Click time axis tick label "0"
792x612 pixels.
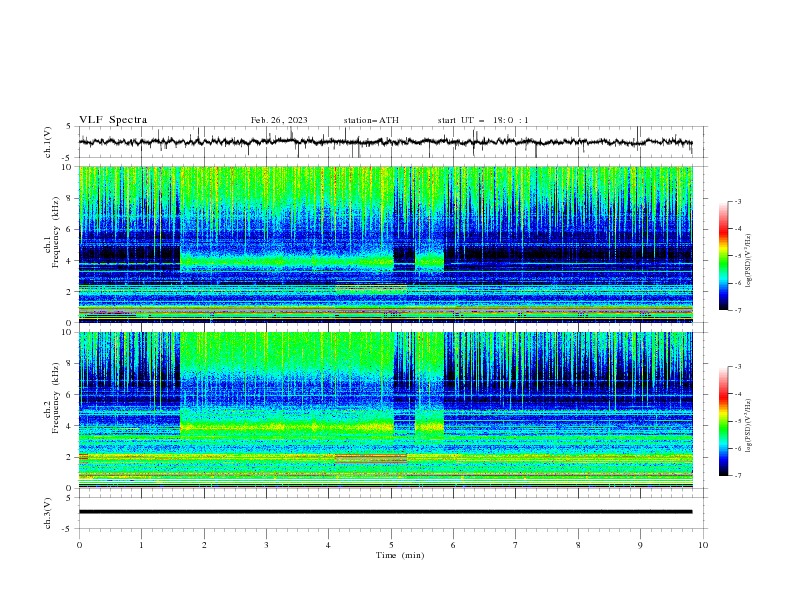point(79,545)
